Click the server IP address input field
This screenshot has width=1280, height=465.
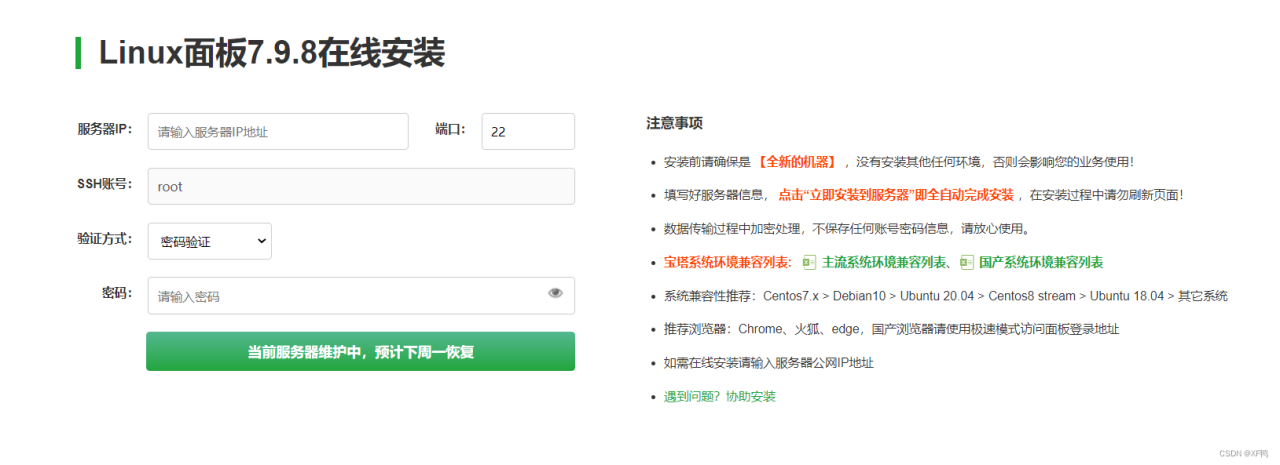pos(278,132)
